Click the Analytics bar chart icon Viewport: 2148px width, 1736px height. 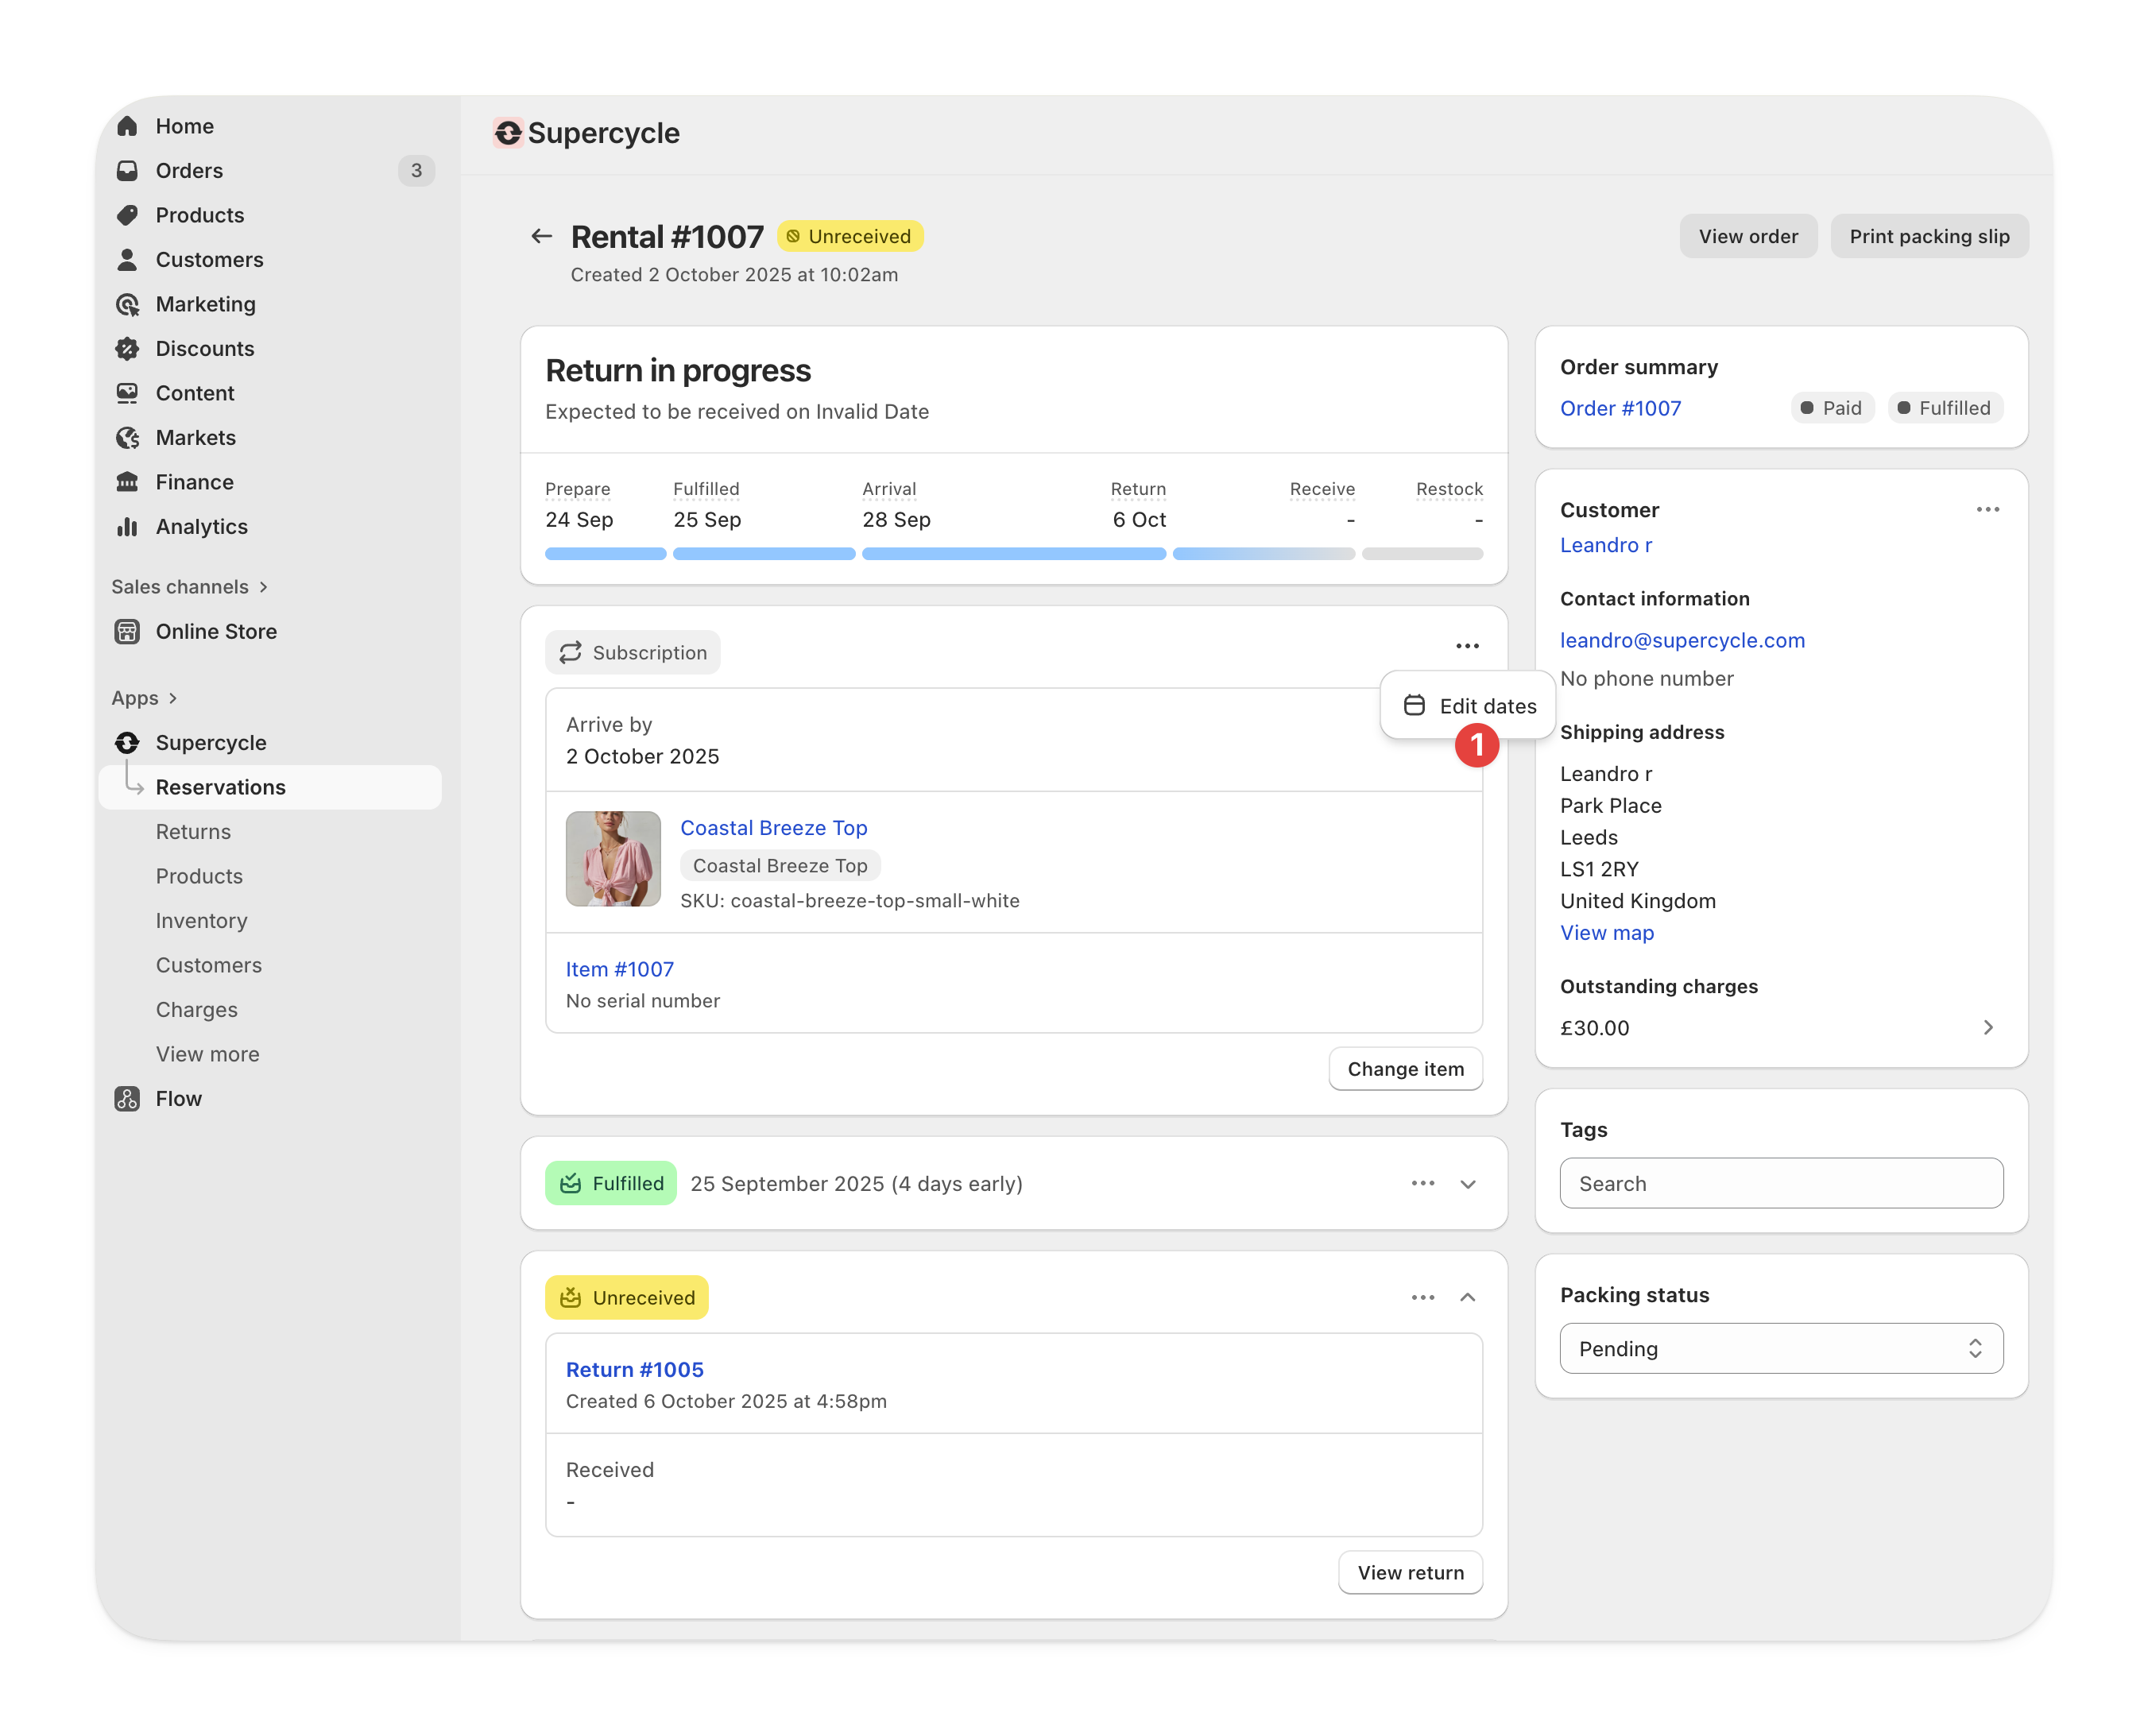coord(127,526)
